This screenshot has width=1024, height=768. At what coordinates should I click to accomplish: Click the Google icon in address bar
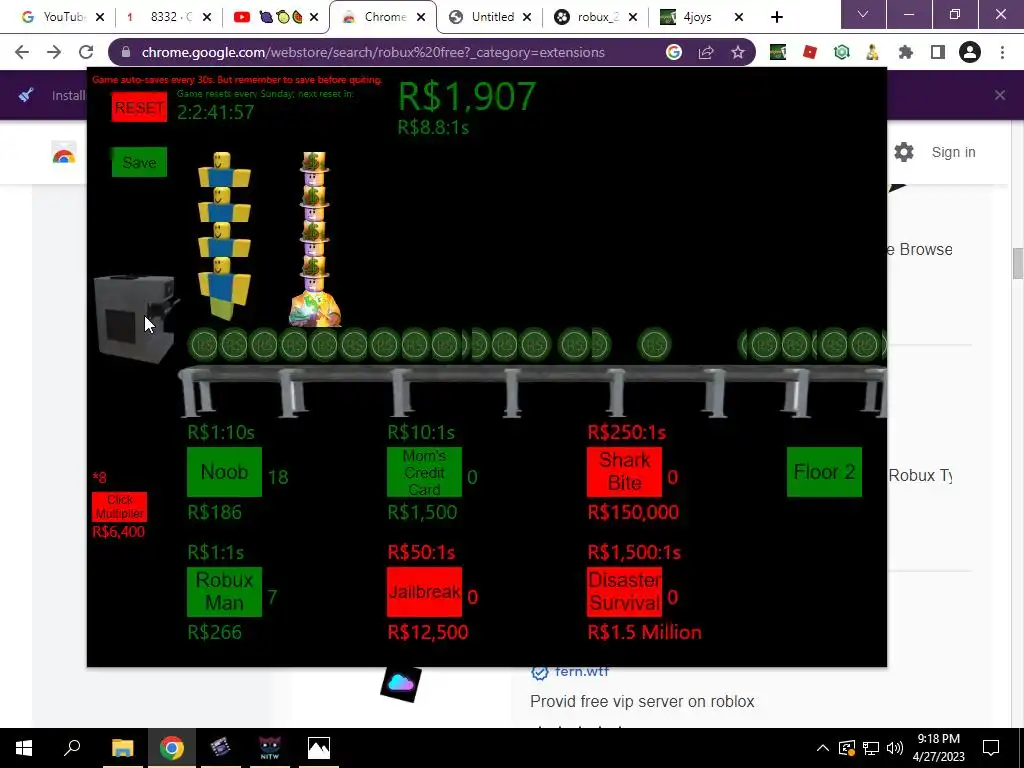674,52
